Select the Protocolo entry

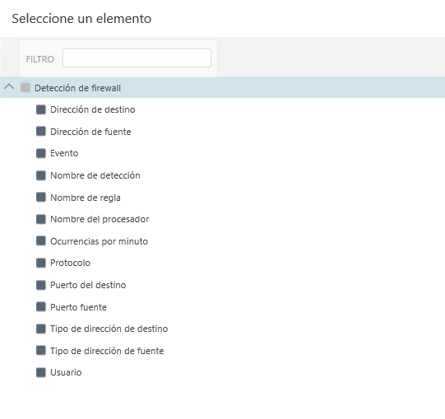(x=70, y=263)
